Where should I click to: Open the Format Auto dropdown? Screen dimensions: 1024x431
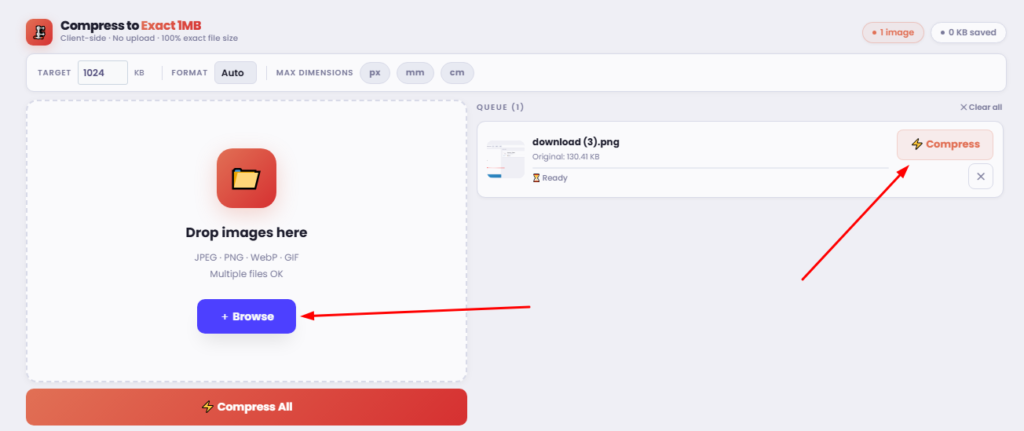(235, 72)
